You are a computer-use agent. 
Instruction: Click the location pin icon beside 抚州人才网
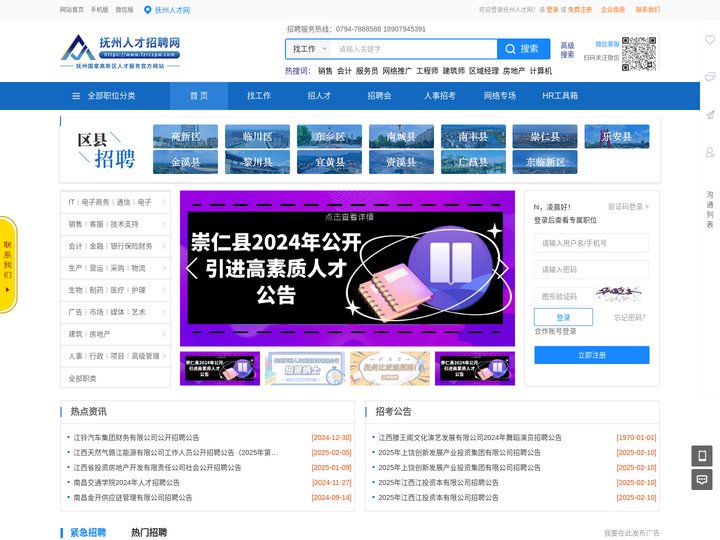tap(147, 10)
